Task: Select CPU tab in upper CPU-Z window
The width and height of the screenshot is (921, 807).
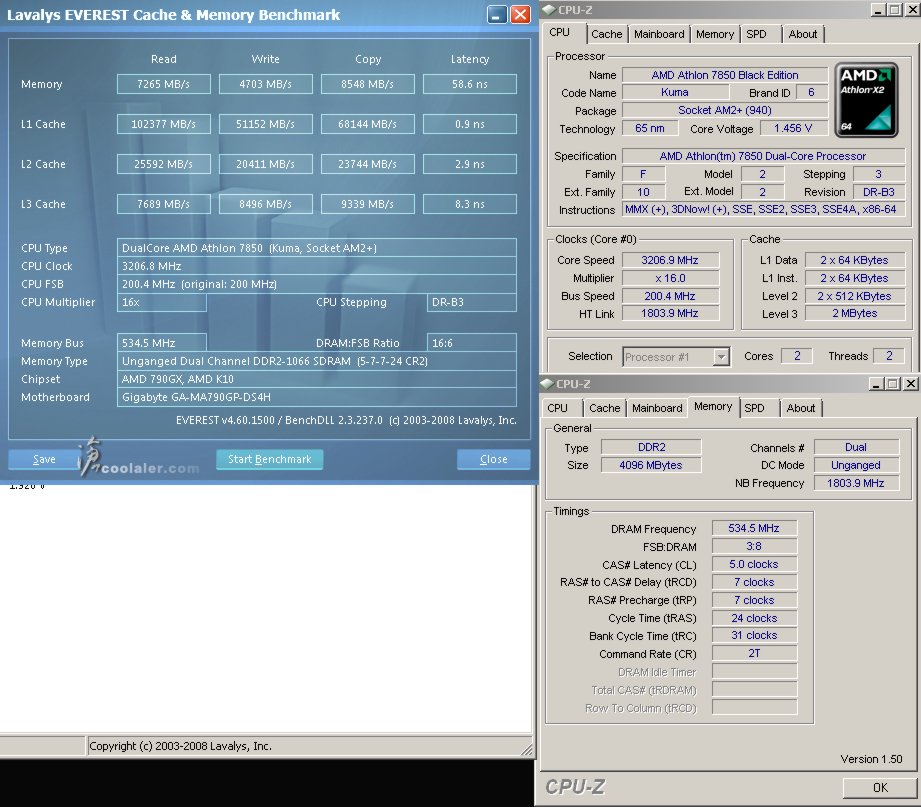Action: [560, 32]
